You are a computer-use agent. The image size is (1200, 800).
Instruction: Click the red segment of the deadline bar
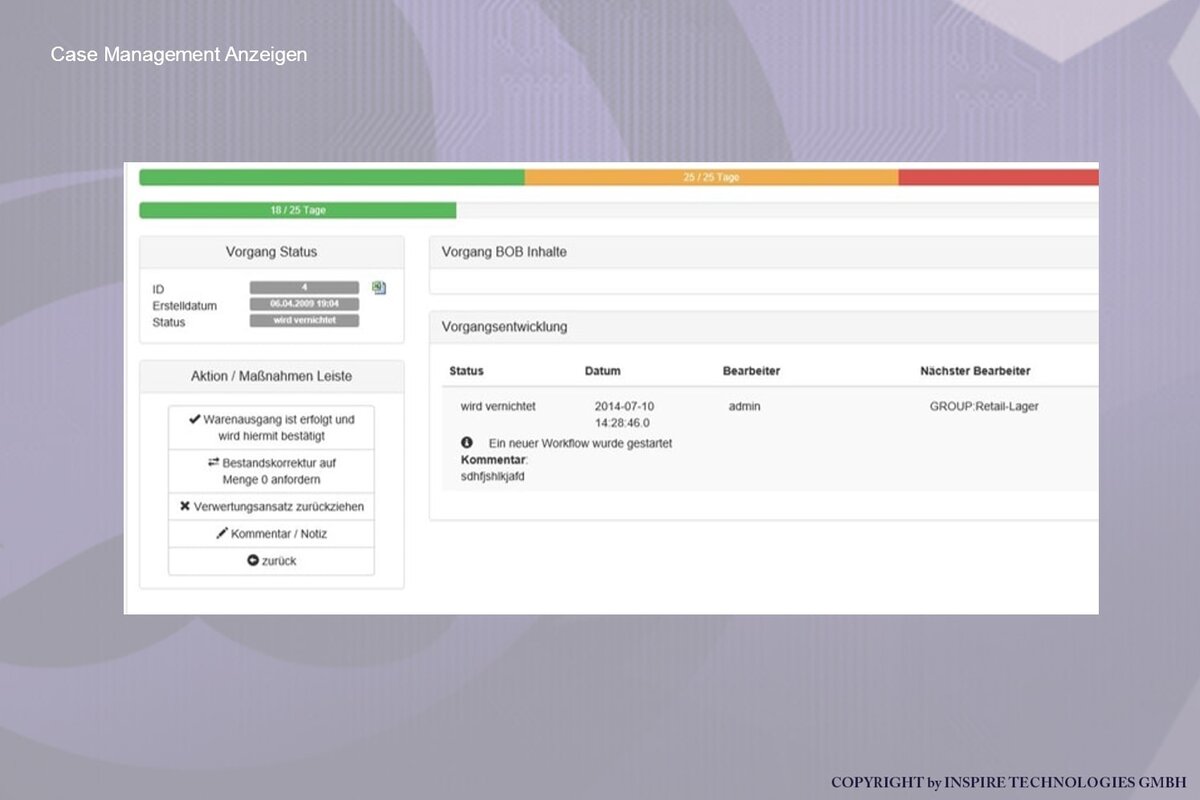[998, 177]
